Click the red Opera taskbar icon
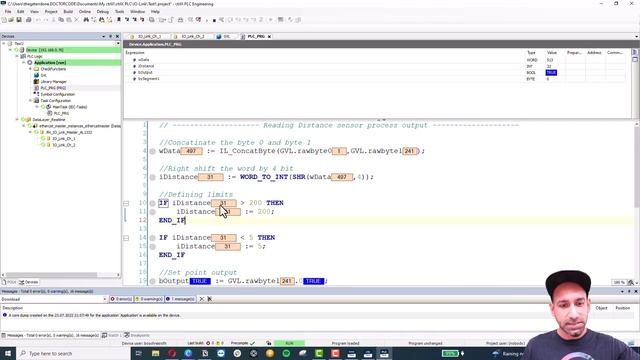The width and height of the screenshot is (640, 360). point(172,353)
